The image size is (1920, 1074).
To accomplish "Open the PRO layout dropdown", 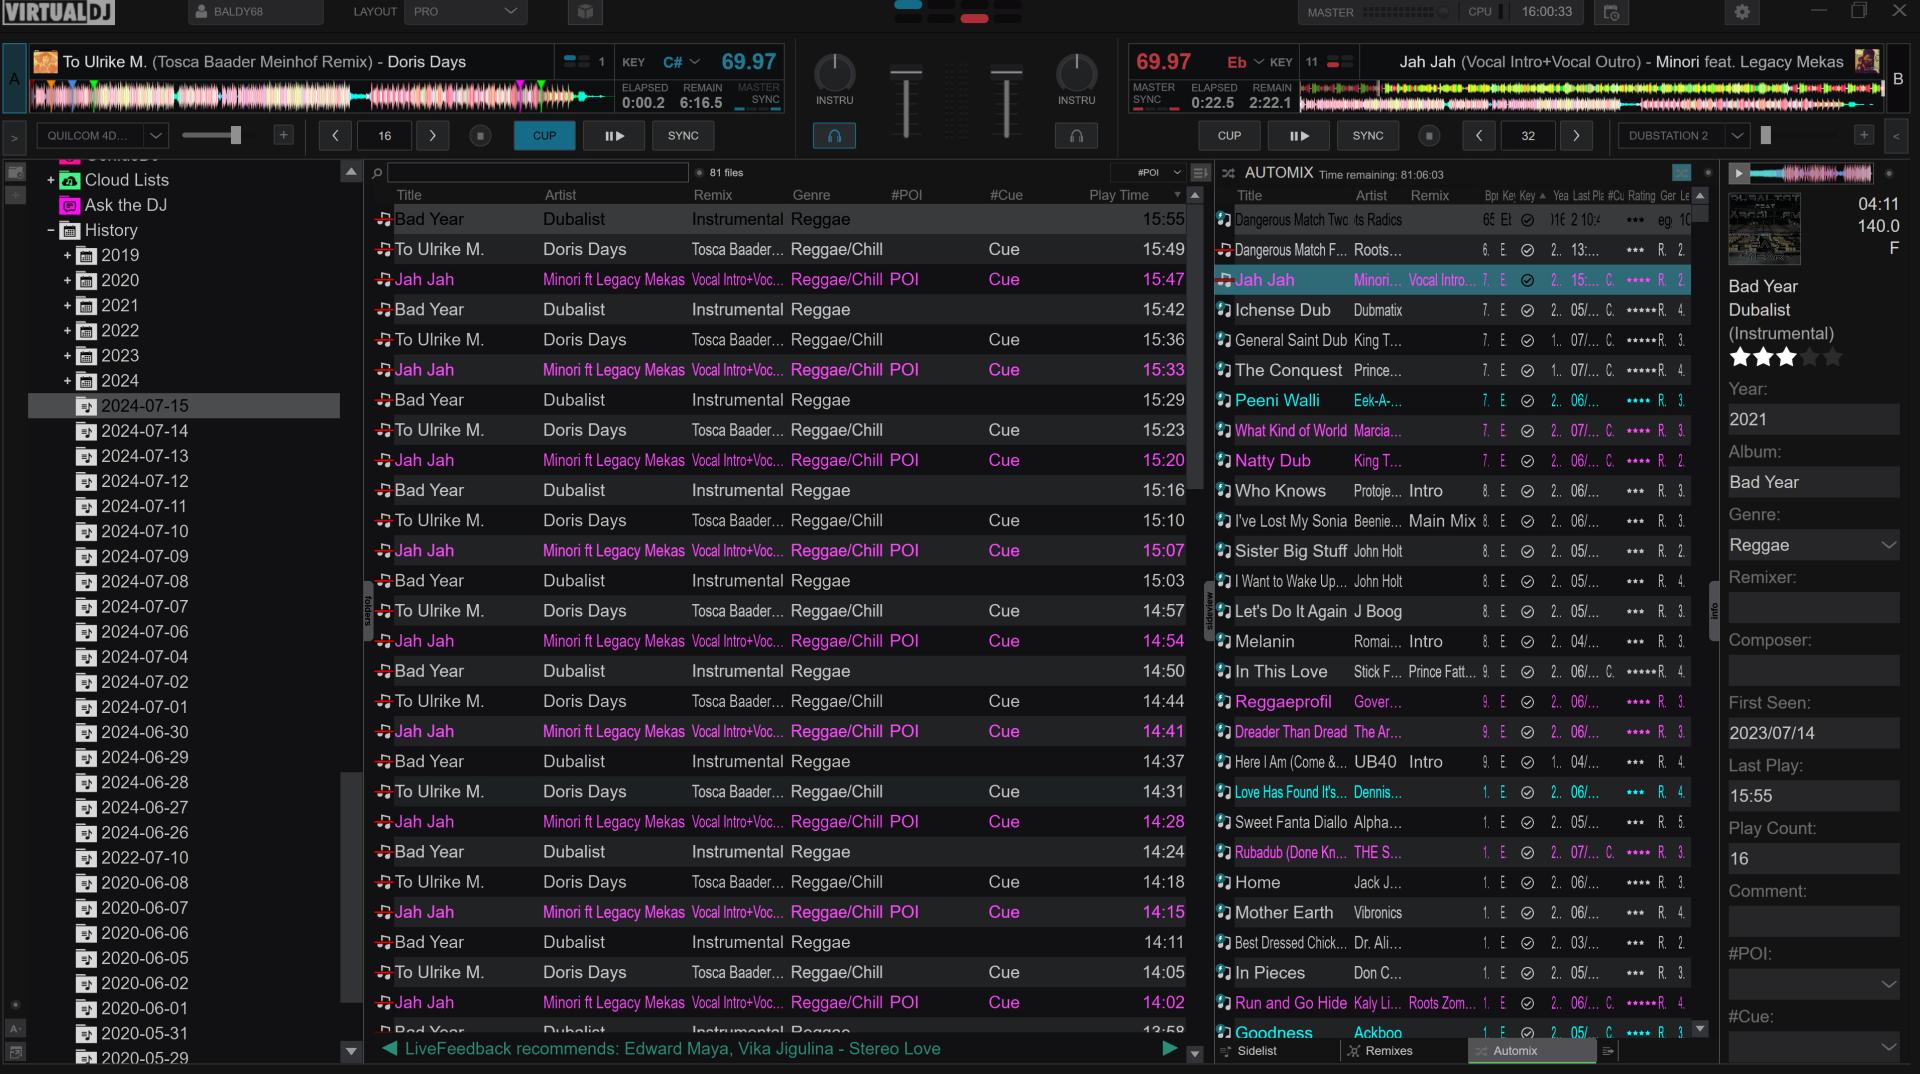I will point(466,12).
